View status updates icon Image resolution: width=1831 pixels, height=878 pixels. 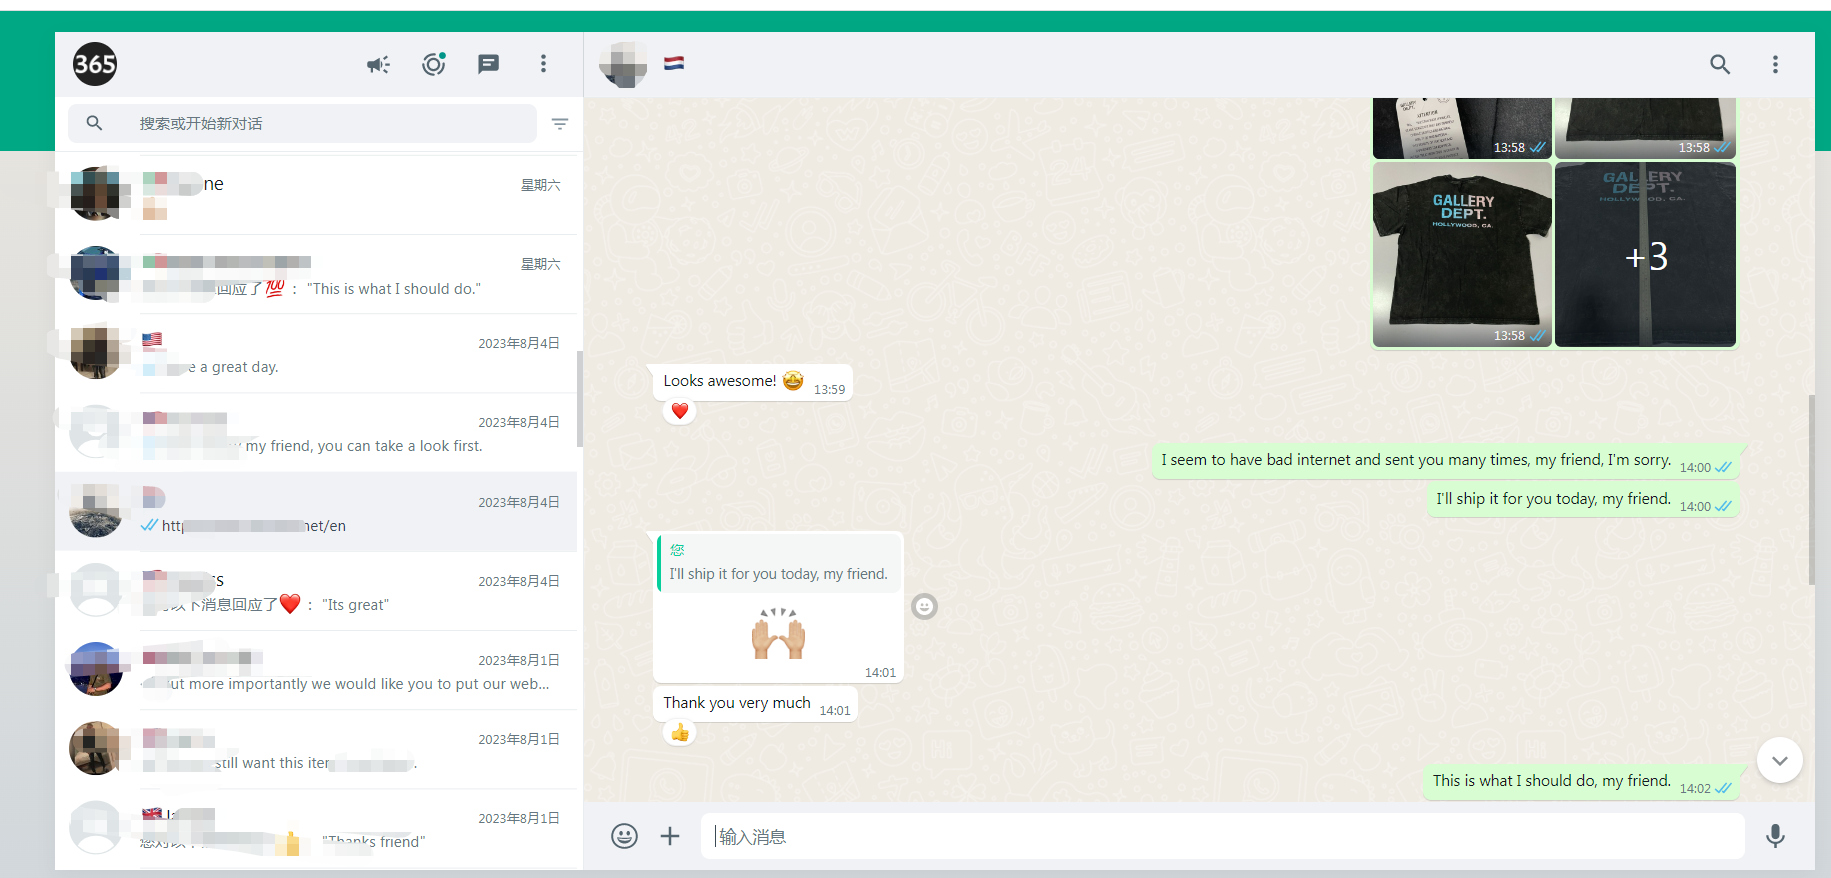pyautogui.click(x=433, y=64)
